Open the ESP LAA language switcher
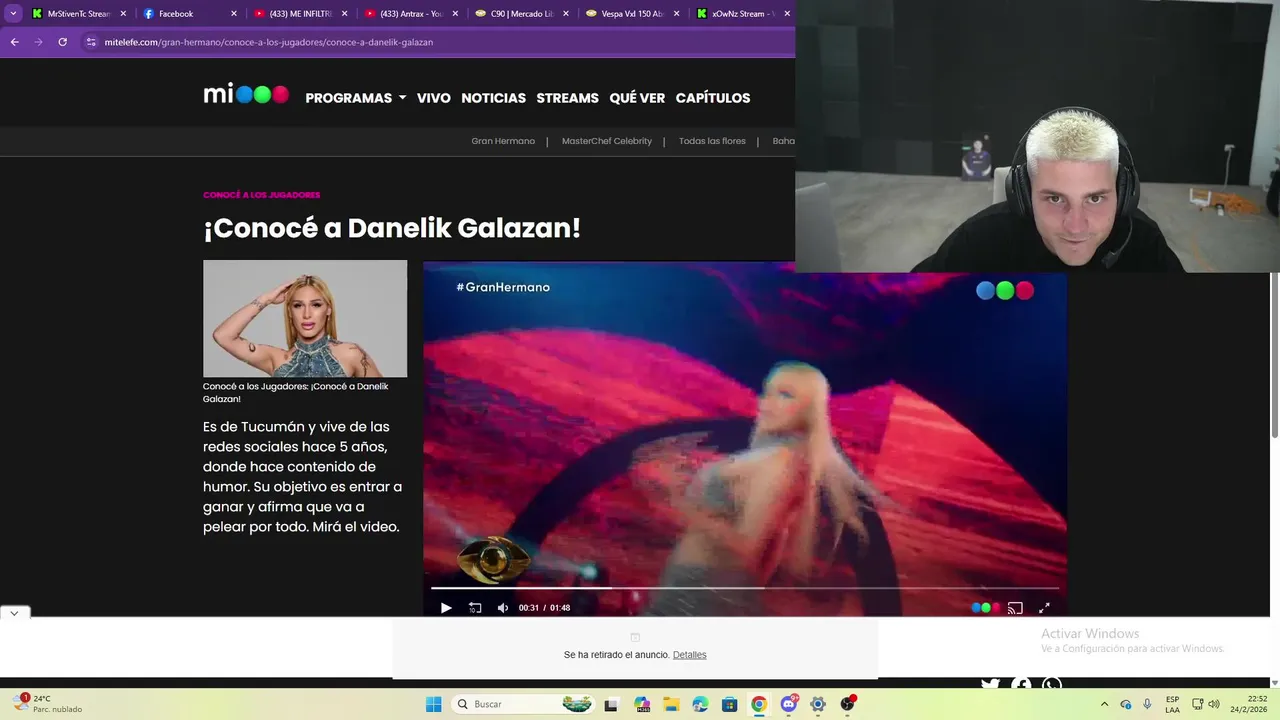The width and height of the screenshot is (1280, 720). point(1172,704)
